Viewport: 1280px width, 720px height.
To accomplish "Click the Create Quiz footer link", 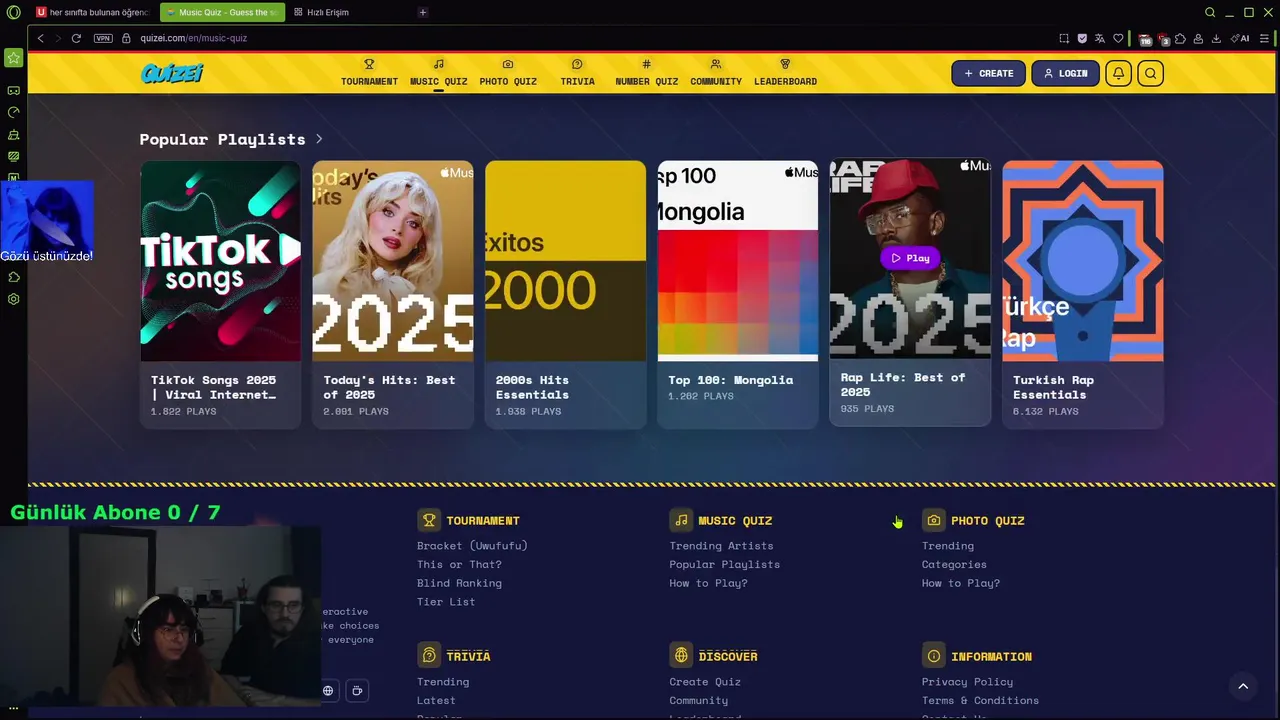I will 705,682.
